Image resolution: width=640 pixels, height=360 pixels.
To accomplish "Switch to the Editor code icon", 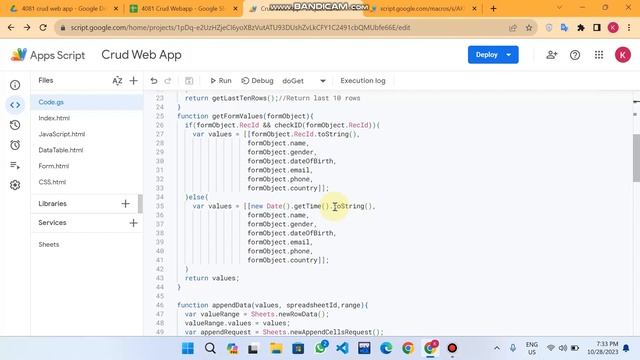I will coord(15,105).
